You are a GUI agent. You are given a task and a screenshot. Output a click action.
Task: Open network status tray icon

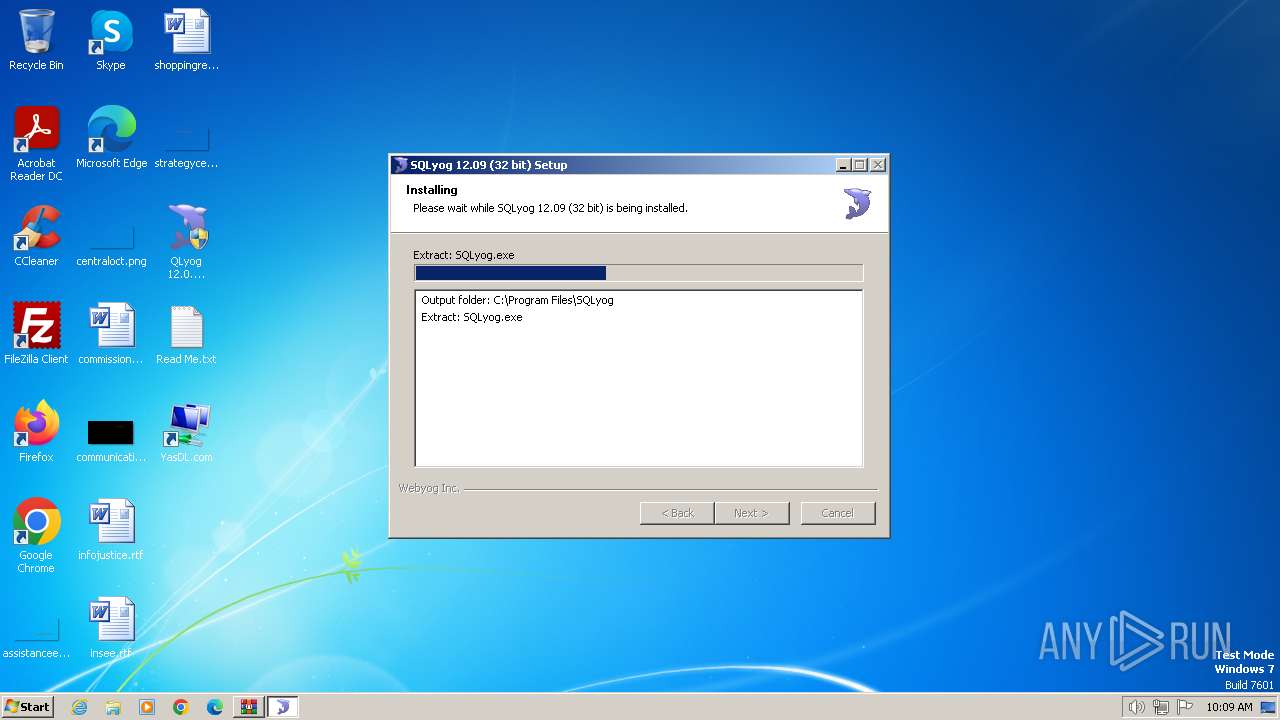click(1161, 707)
